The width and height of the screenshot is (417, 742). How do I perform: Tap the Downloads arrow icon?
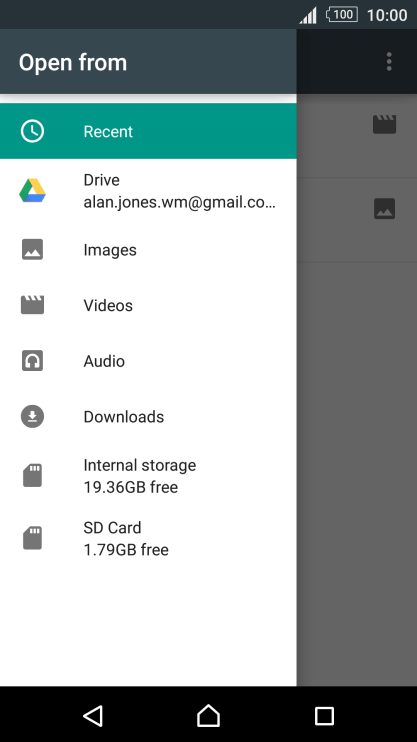pos(32,416)
